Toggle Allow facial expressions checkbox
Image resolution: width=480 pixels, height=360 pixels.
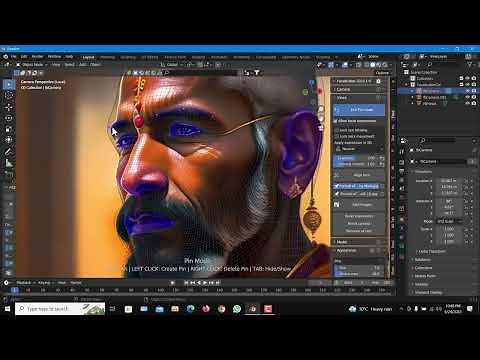[336, 121]
